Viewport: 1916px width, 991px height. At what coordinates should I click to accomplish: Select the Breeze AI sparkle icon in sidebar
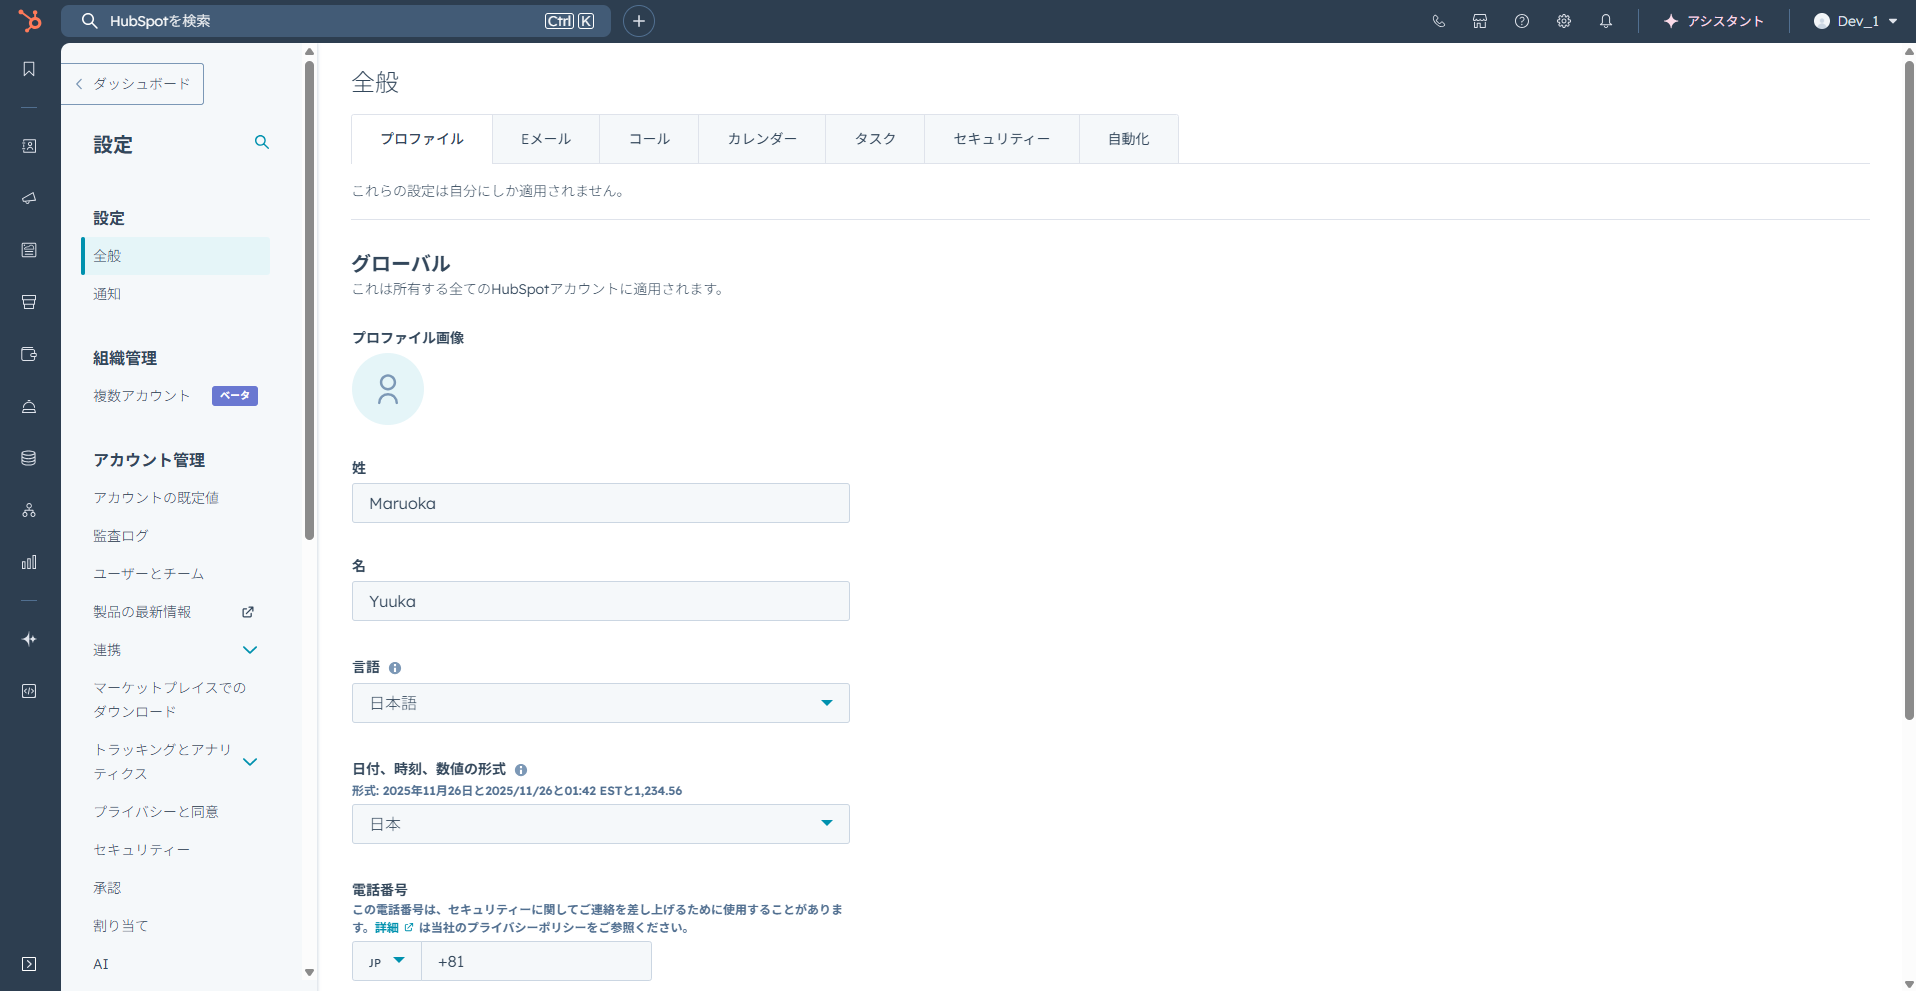tap(29, 639)
